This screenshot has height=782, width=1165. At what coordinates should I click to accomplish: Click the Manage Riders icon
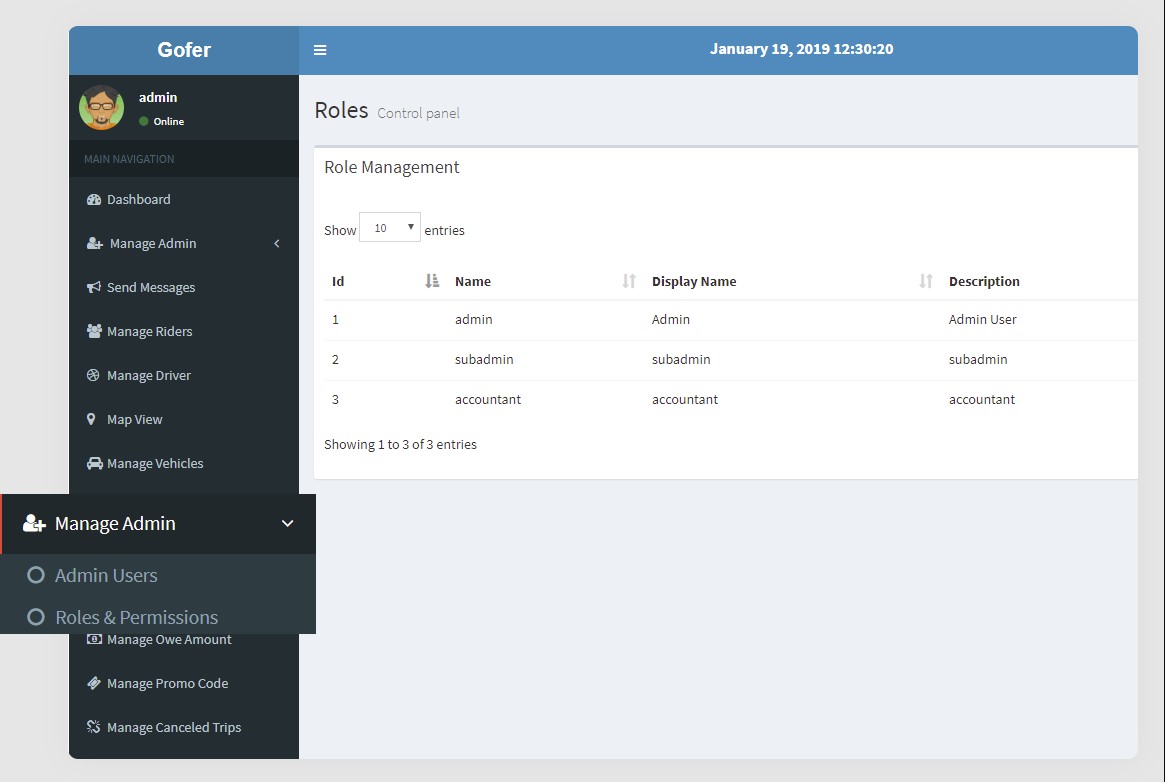94,331
